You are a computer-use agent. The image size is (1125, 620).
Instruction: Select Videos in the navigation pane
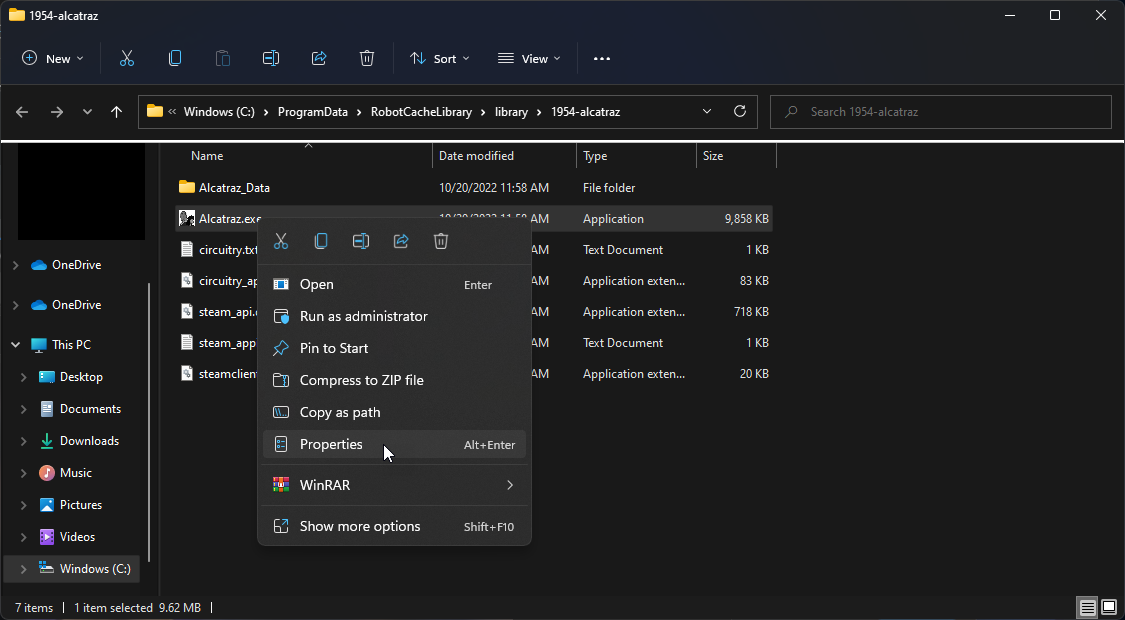point(77,537)
